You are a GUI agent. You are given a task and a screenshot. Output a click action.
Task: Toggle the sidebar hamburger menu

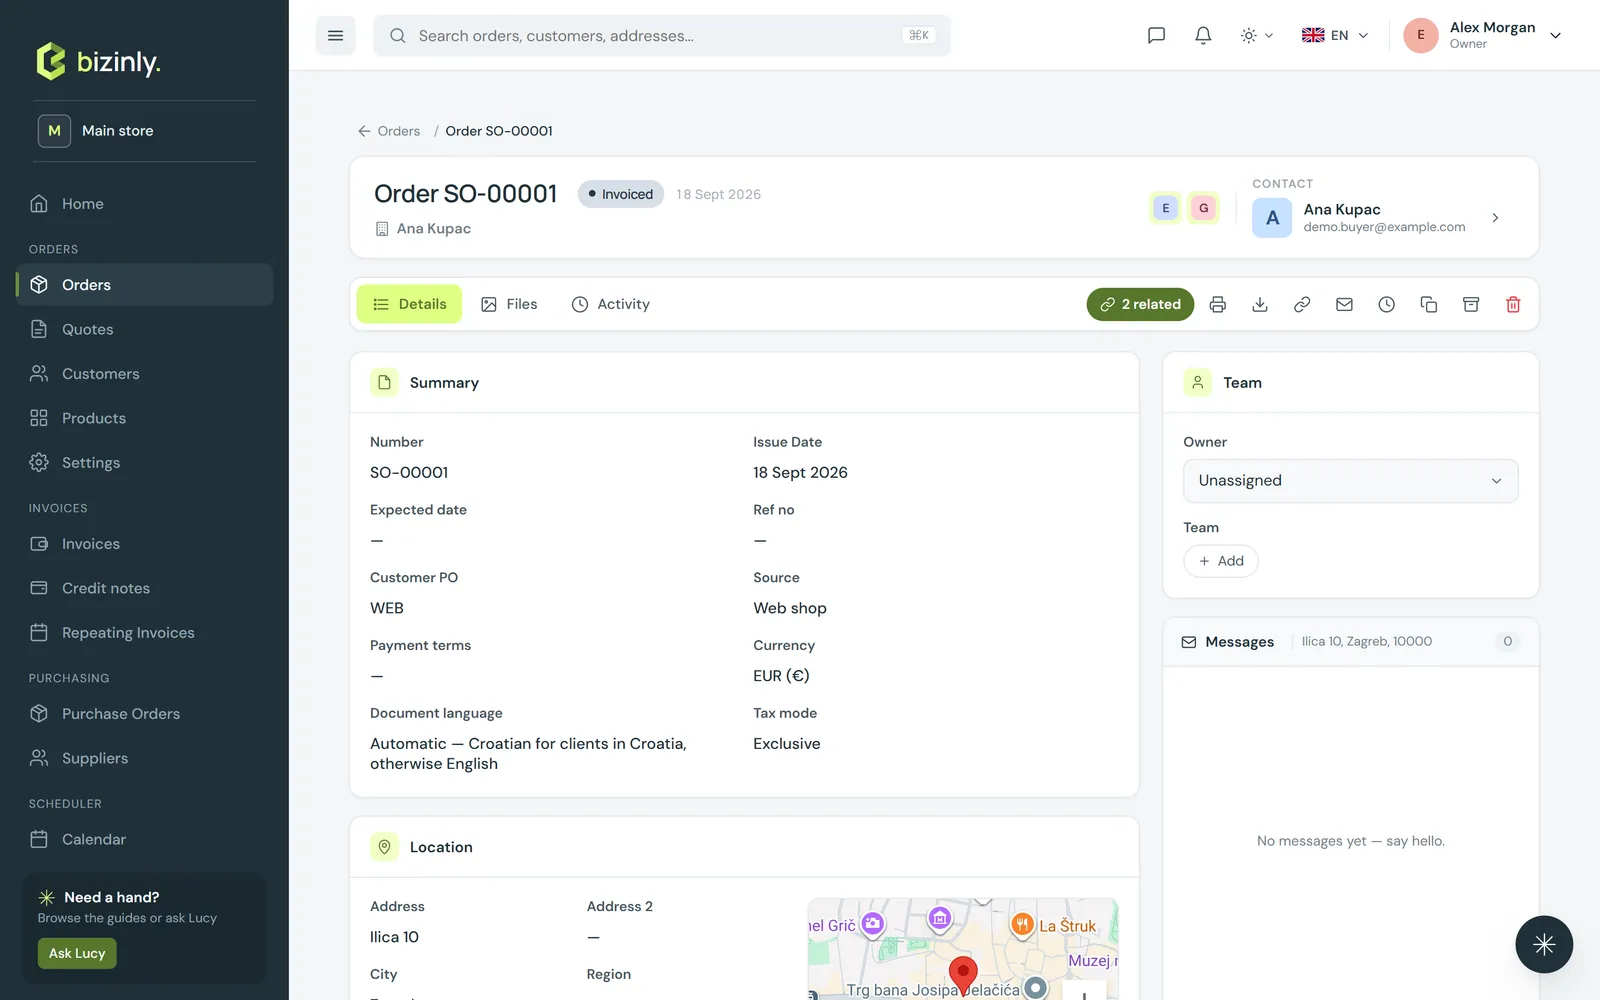(x=335, y=35)
